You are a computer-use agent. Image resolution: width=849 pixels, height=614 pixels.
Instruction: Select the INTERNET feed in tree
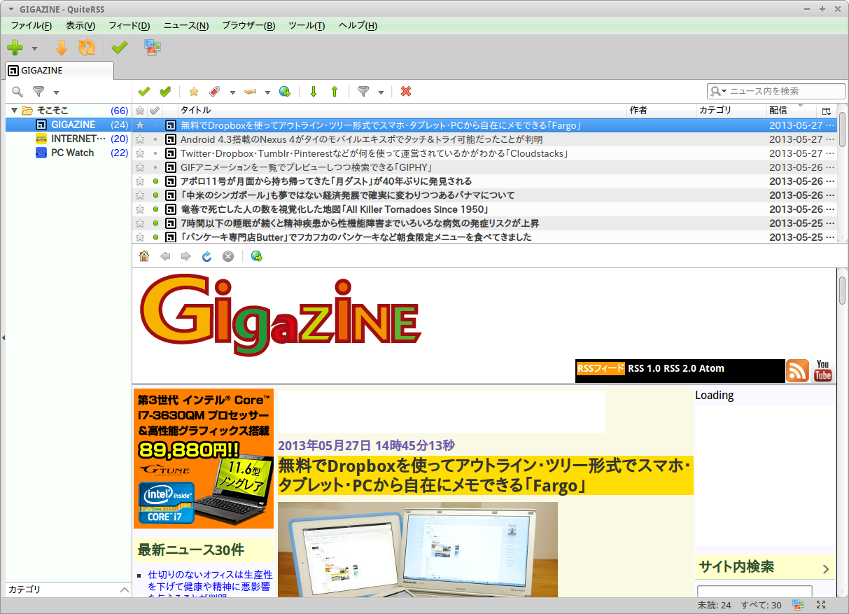(68, 139)
